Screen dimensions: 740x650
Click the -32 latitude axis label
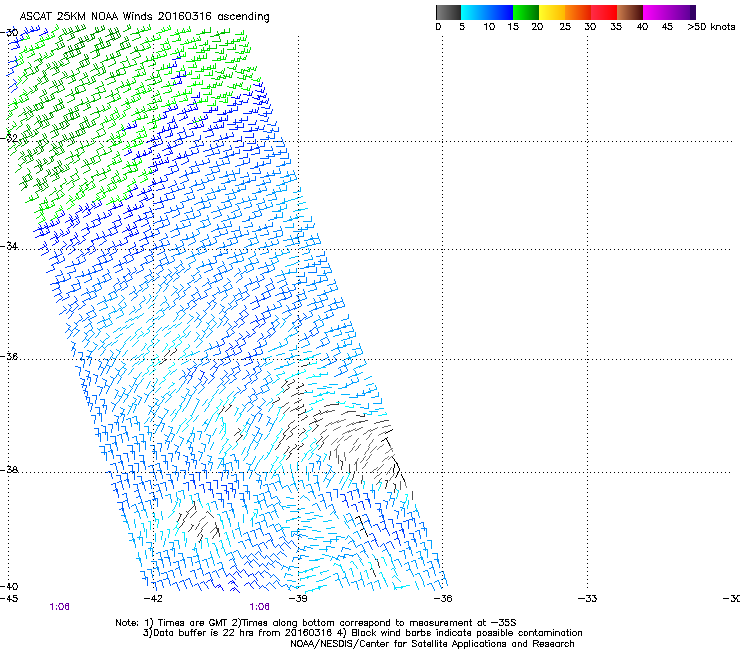click(9, 138)
